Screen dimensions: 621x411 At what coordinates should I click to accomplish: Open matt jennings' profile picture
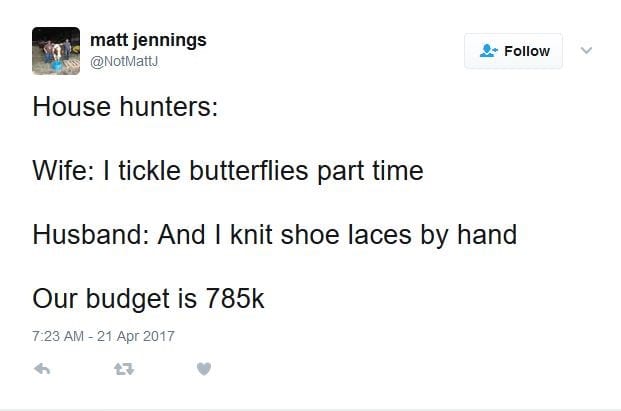click(56, 51)
